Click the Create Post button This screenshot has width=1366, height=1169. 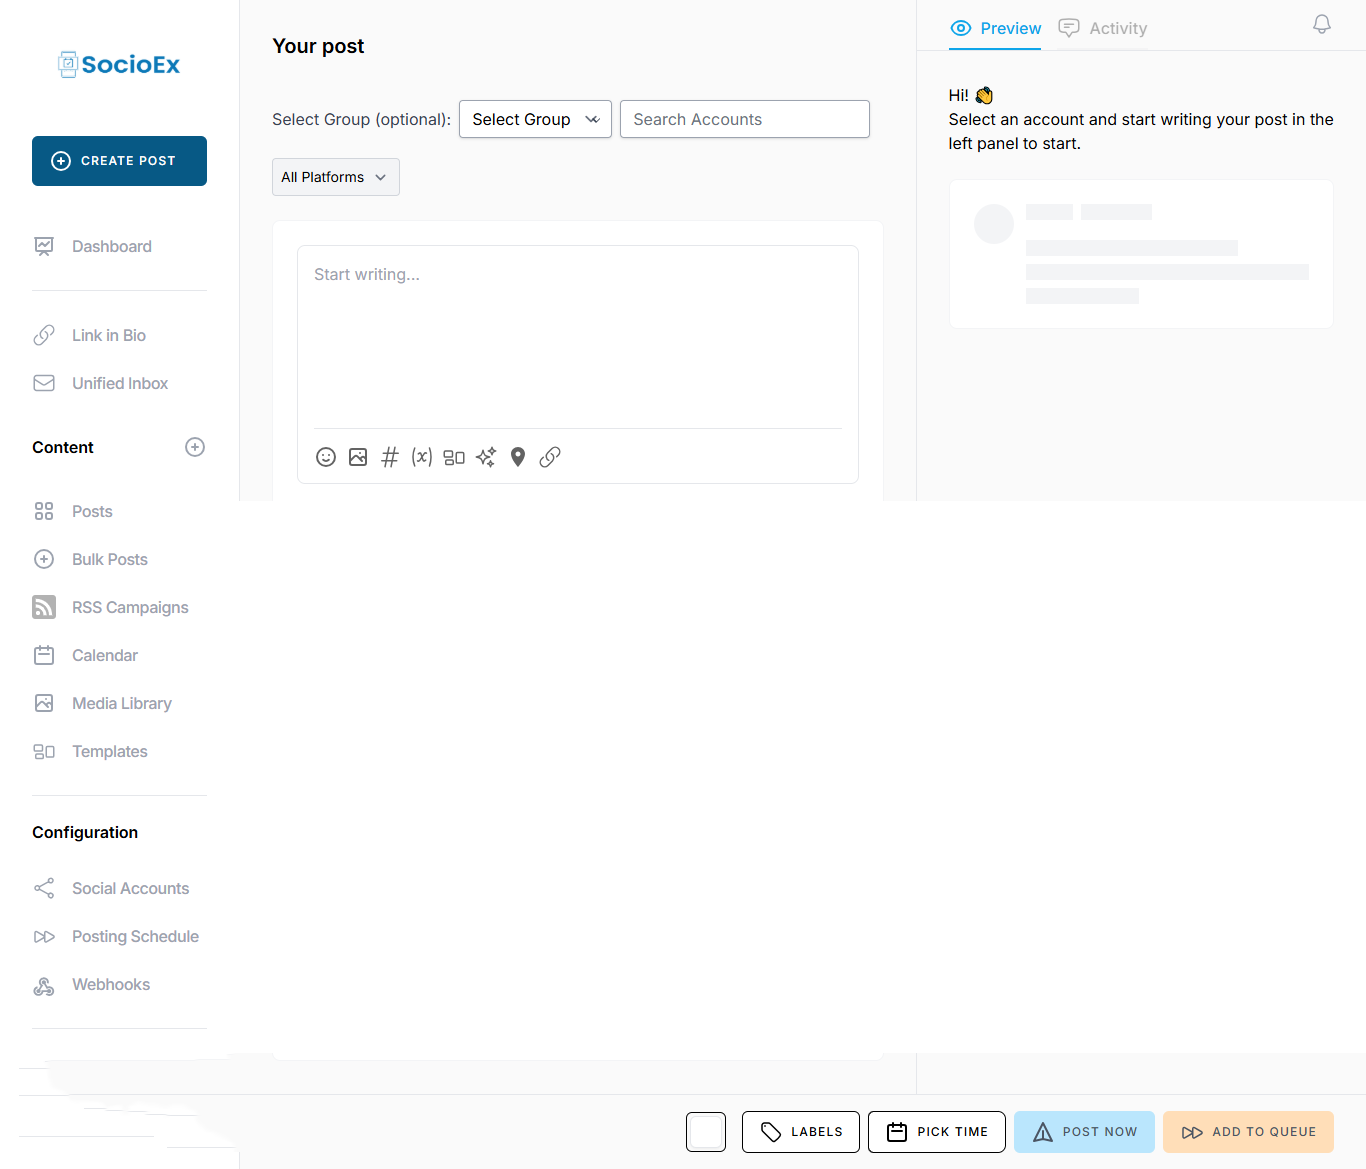pyautogui.click(x=119, y=161)
